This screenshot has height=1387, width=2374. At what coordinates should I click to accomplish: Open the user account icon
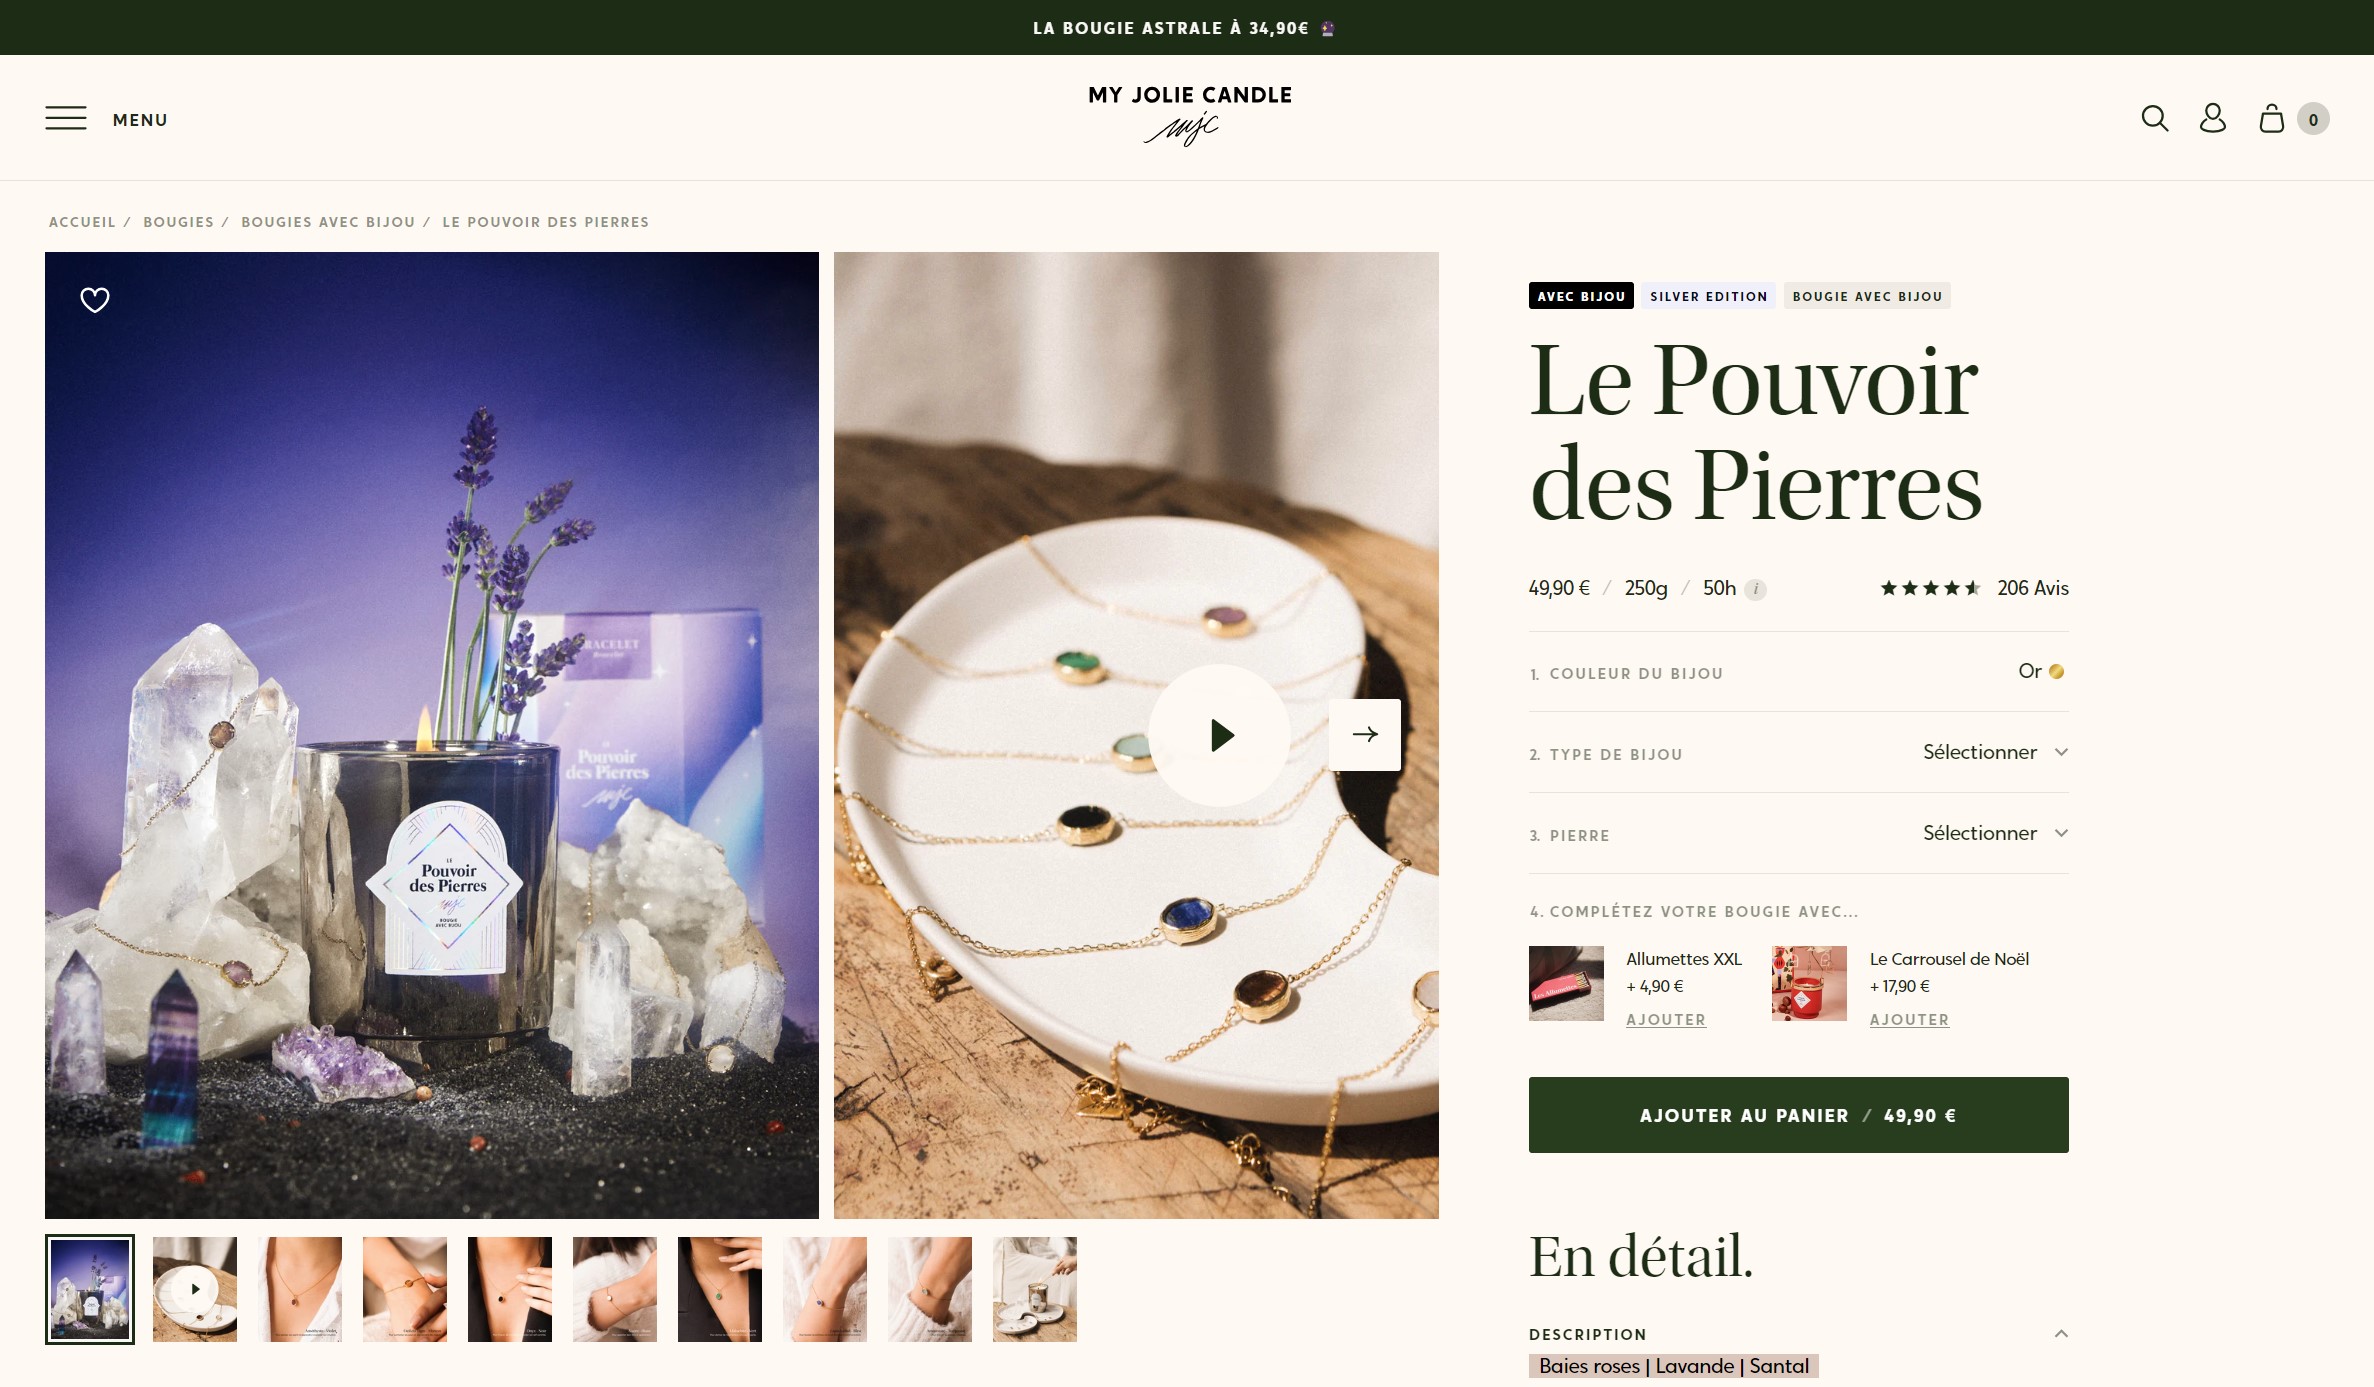tap(2213, 118)
